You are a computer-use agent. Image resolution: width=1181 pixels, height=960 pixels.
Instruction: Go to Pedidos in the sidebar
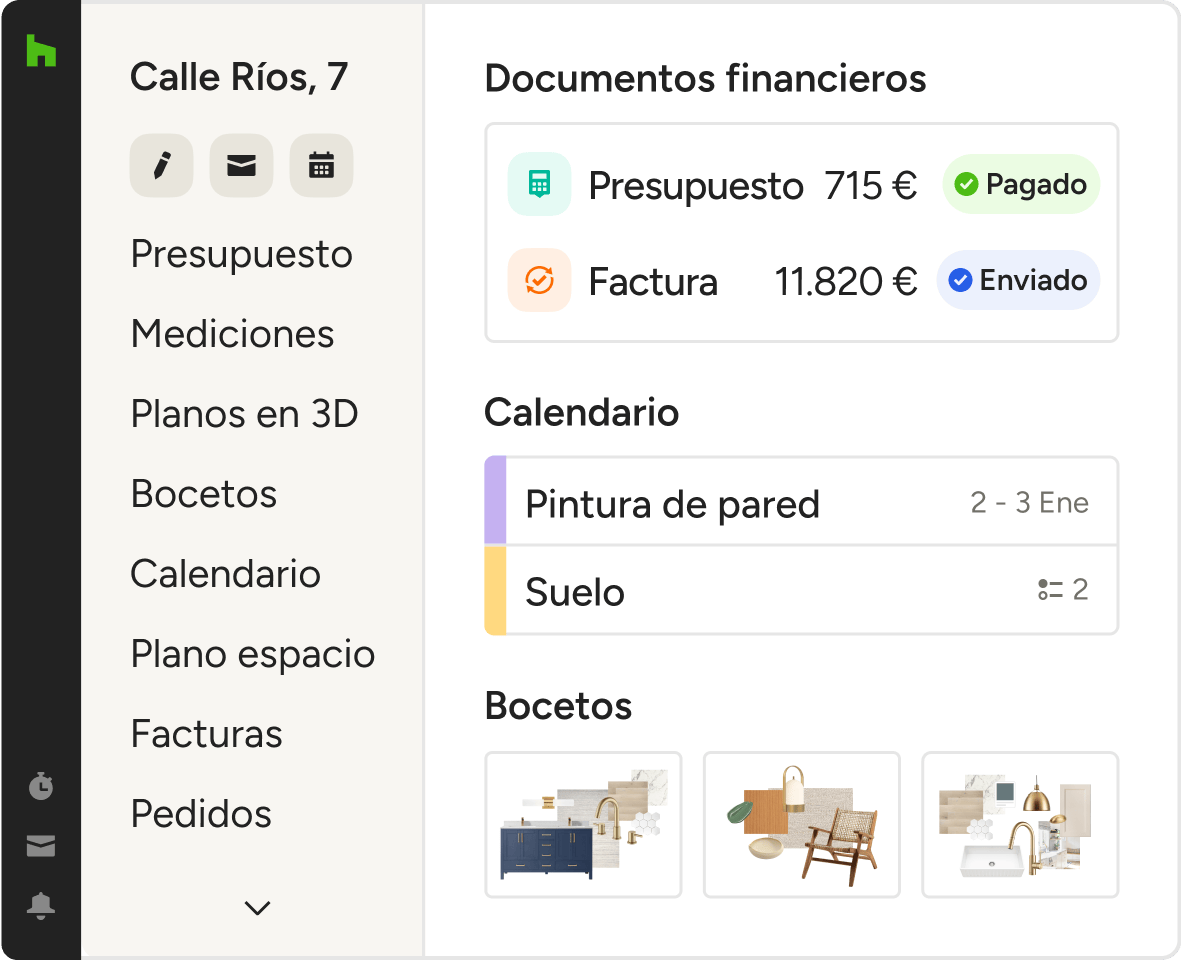(201, 814)
